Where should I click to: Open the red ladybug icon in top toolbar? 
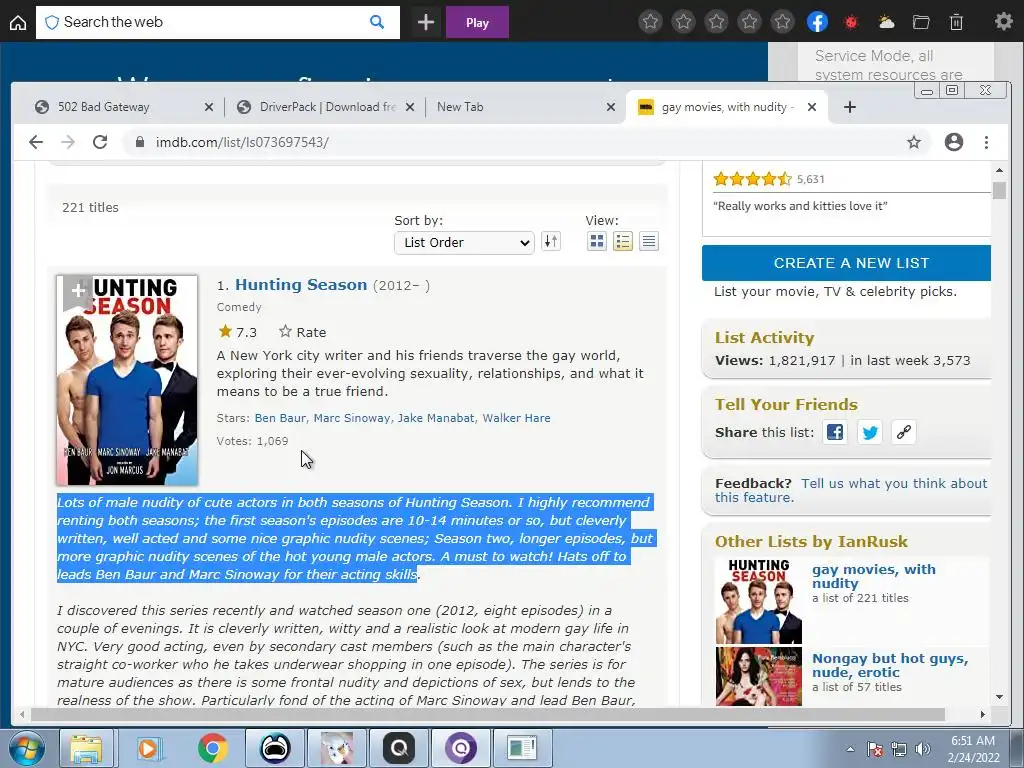click(x=850, y=23)
